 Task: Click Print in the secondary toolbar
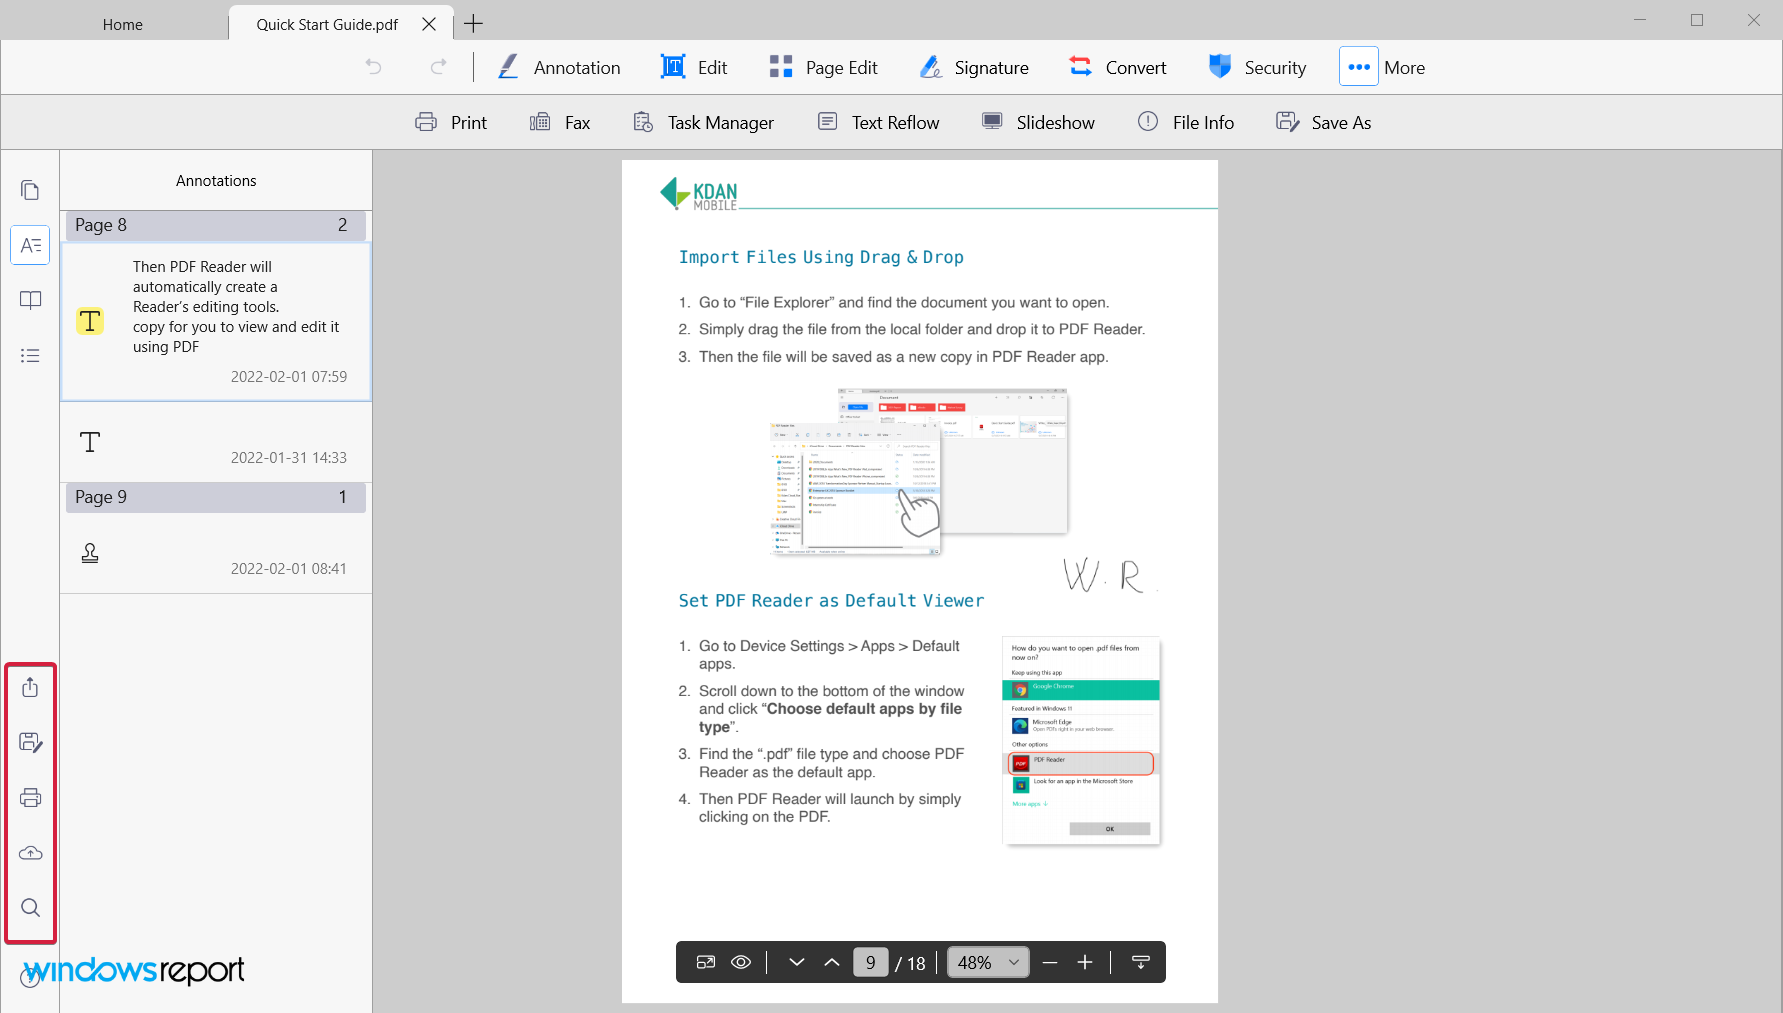[451, 122]
